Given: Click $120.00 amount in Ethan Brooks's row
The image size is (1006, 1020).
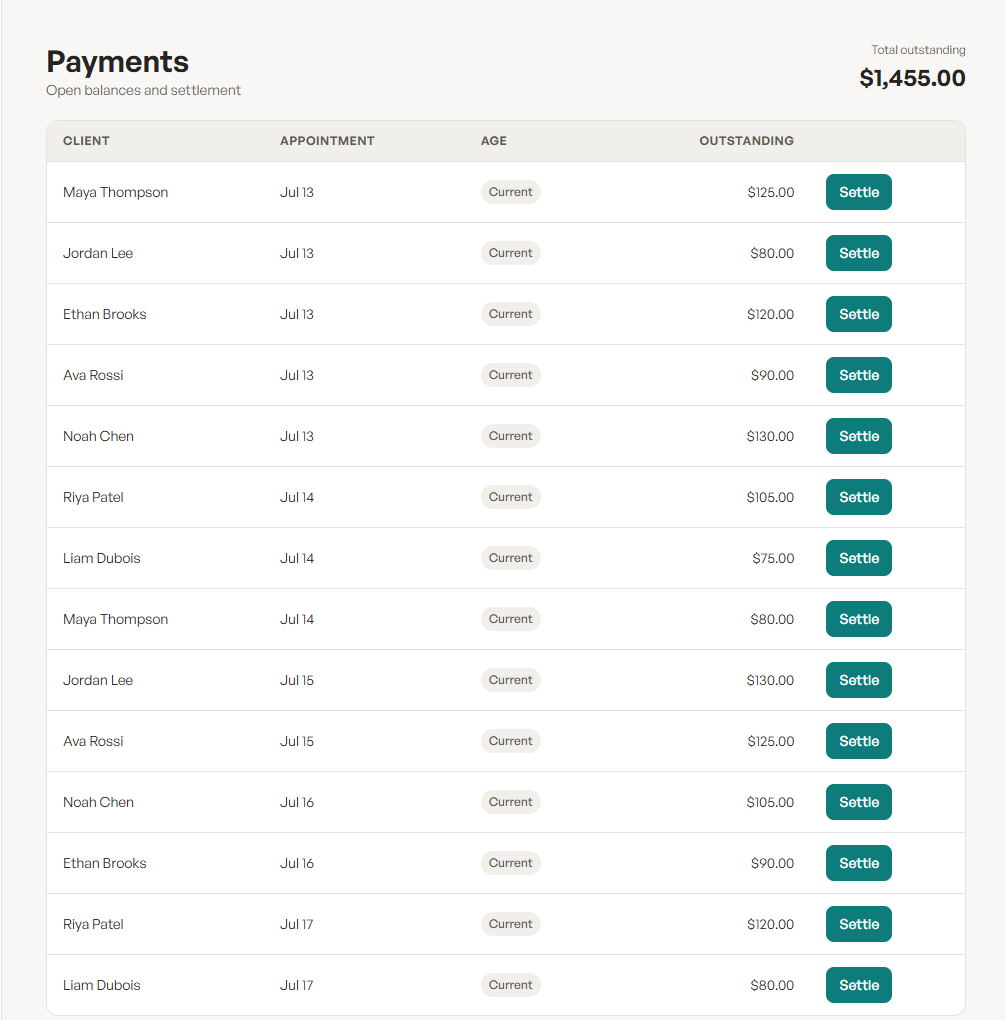Looking at the screenshot, I should [770, 314].
